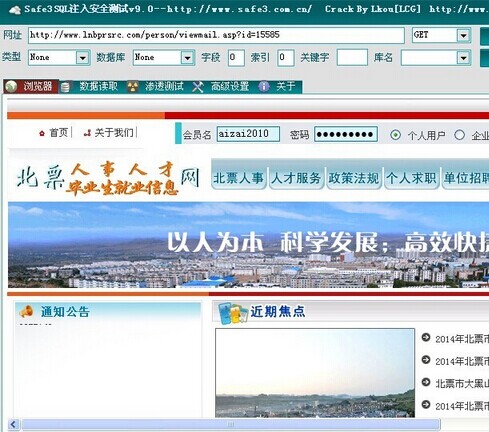Viewport: 489px width, 432px height.
Task: Click the megaphone icon by 通知公告
Action: pos(26,311)
